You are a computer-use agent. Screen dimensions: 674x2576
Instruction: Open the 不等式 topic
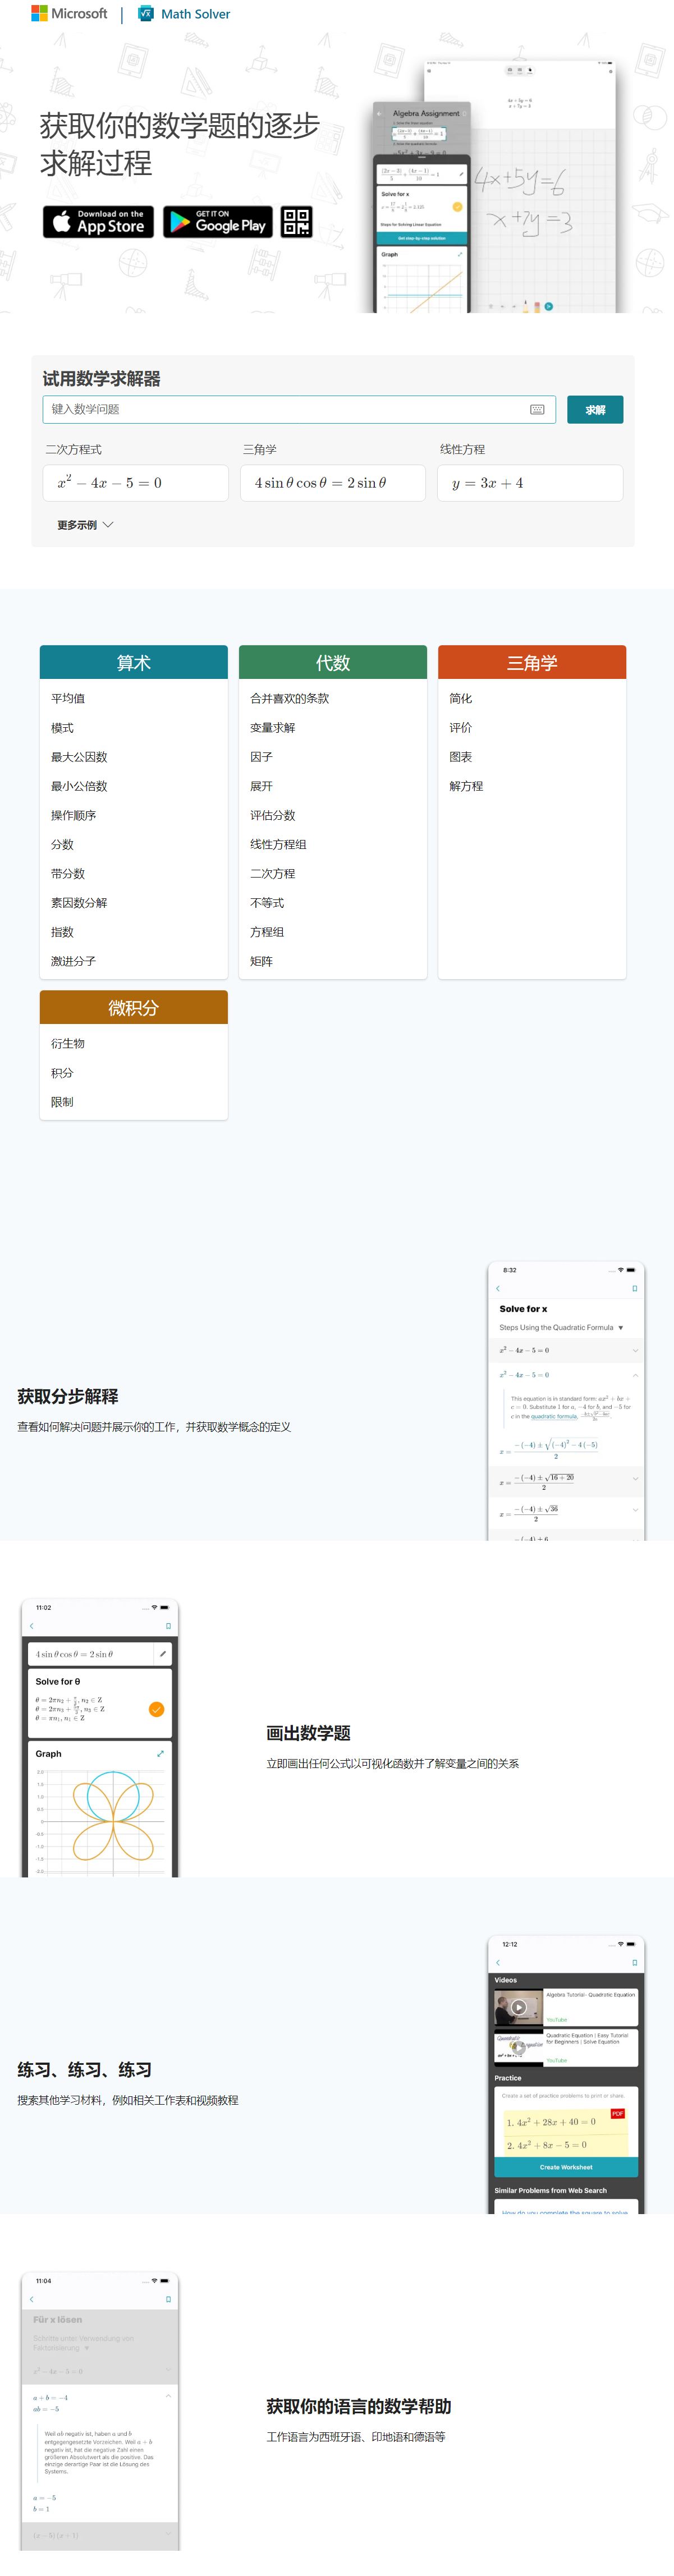click(267, 903)
